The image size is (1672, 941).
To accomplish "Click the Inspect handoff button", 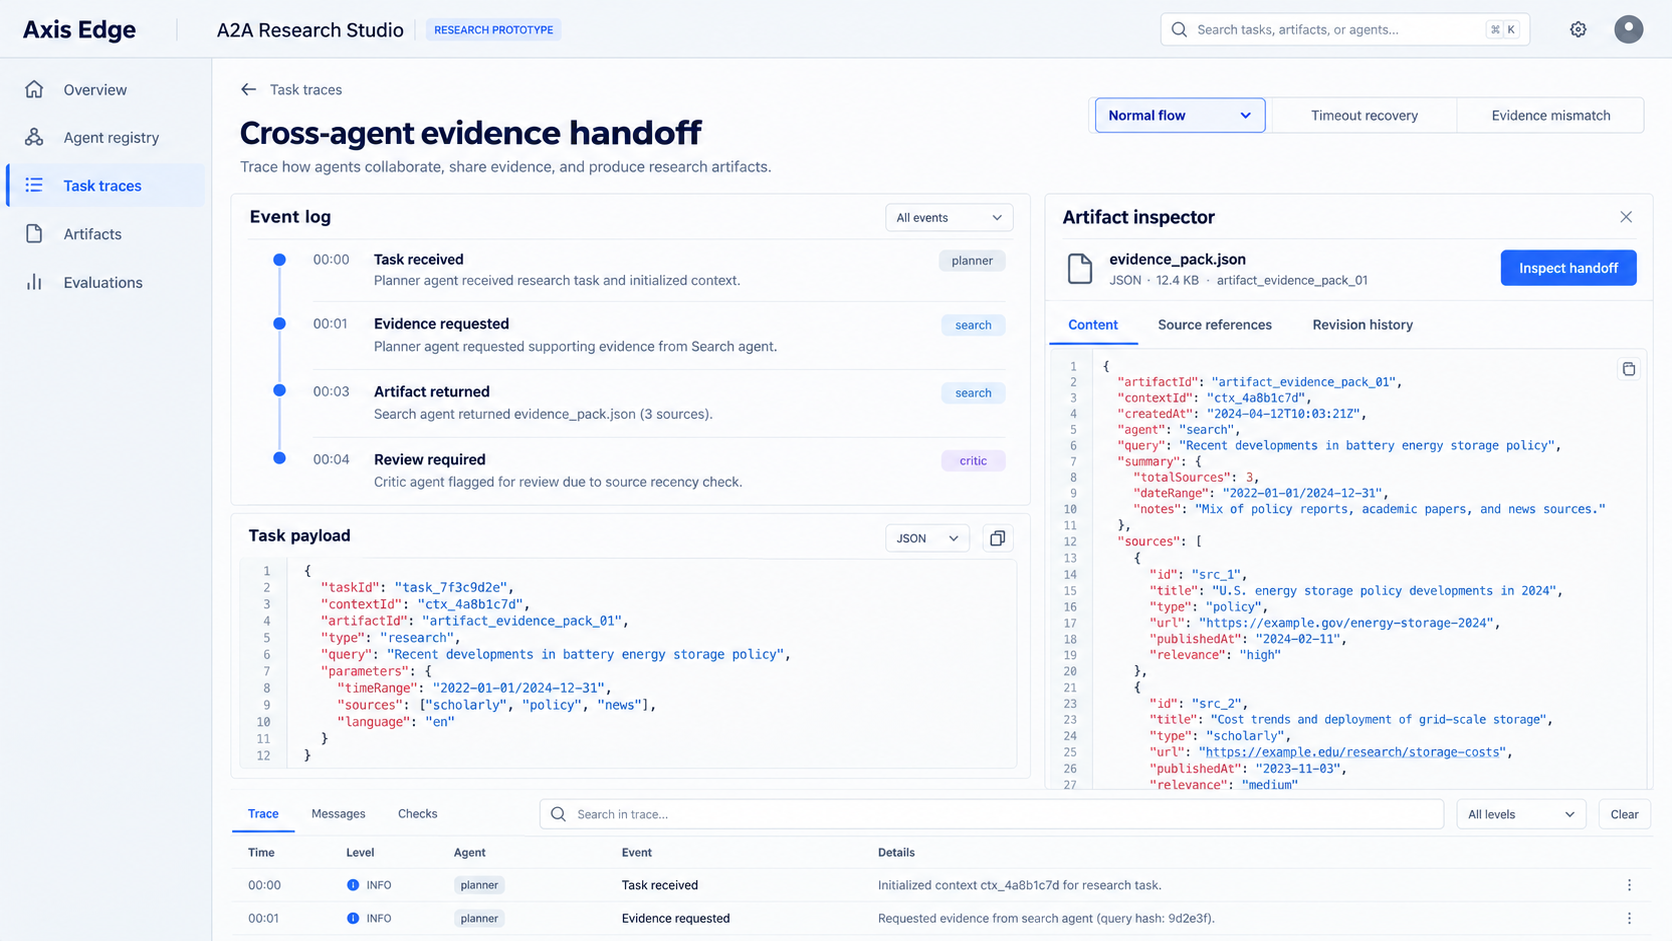I will tap(1568, 268).
